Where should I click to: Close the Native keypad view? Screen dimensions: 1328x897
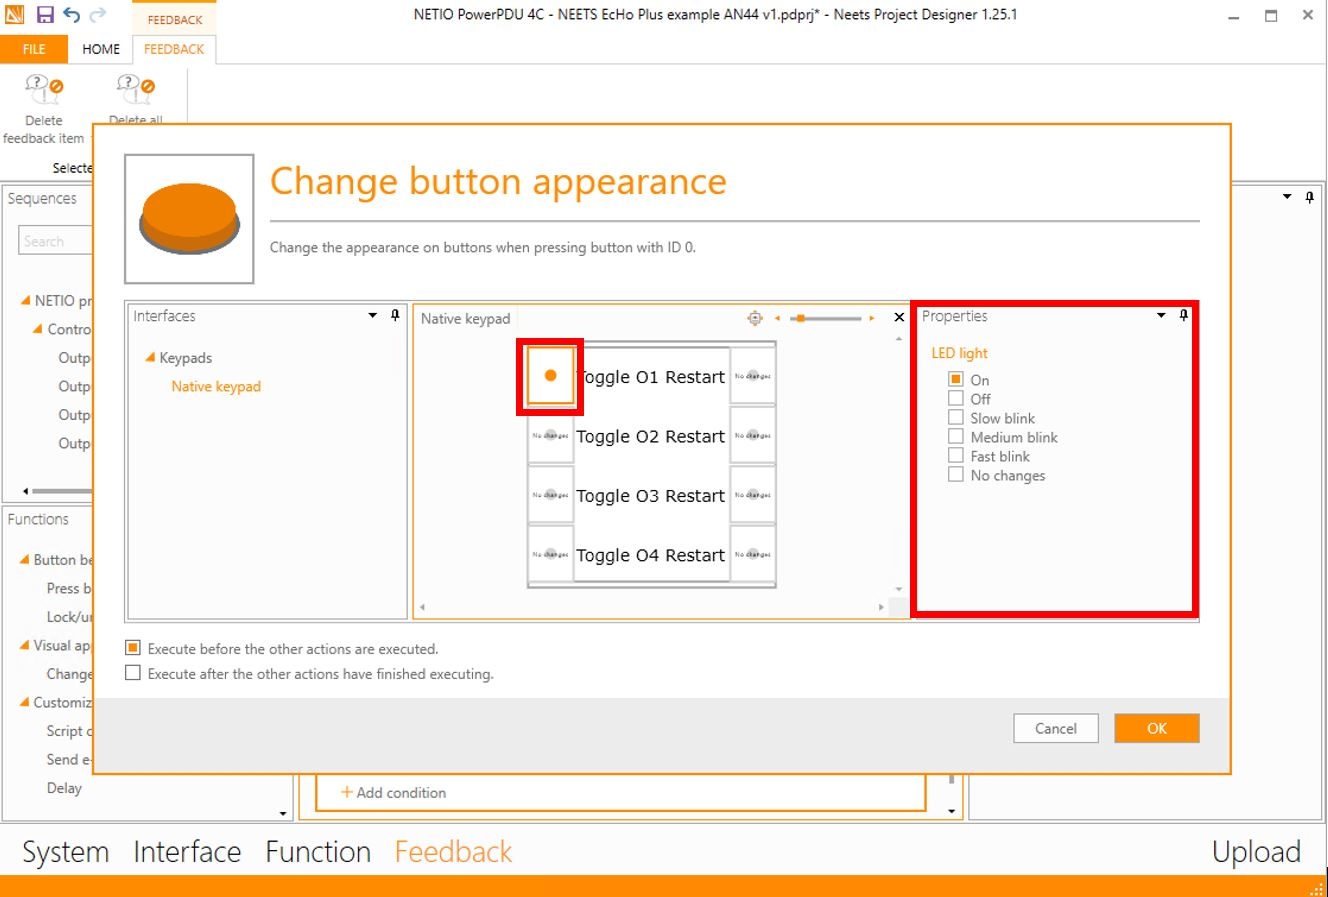click(x=899, y=318)
